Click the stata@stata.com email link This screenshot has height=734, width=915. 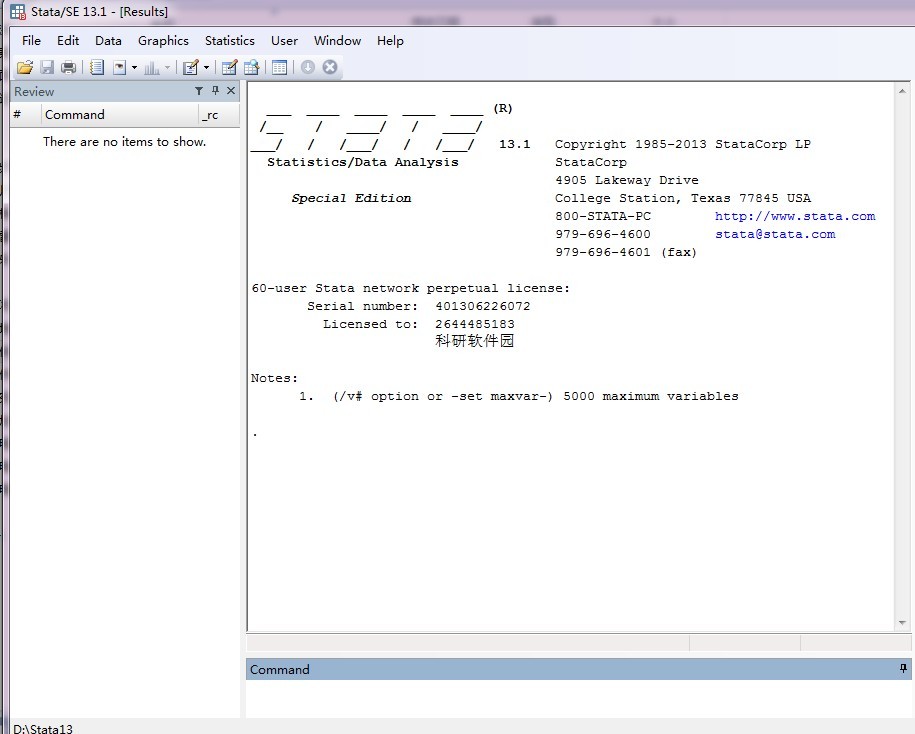point(774,234)
